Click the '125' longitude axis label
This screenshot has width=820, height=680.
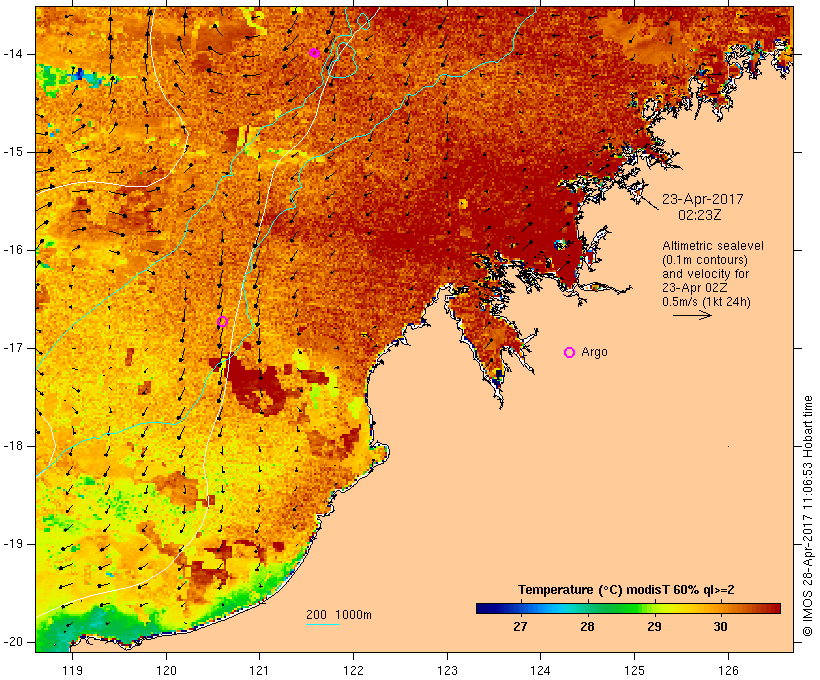(635, 670)
